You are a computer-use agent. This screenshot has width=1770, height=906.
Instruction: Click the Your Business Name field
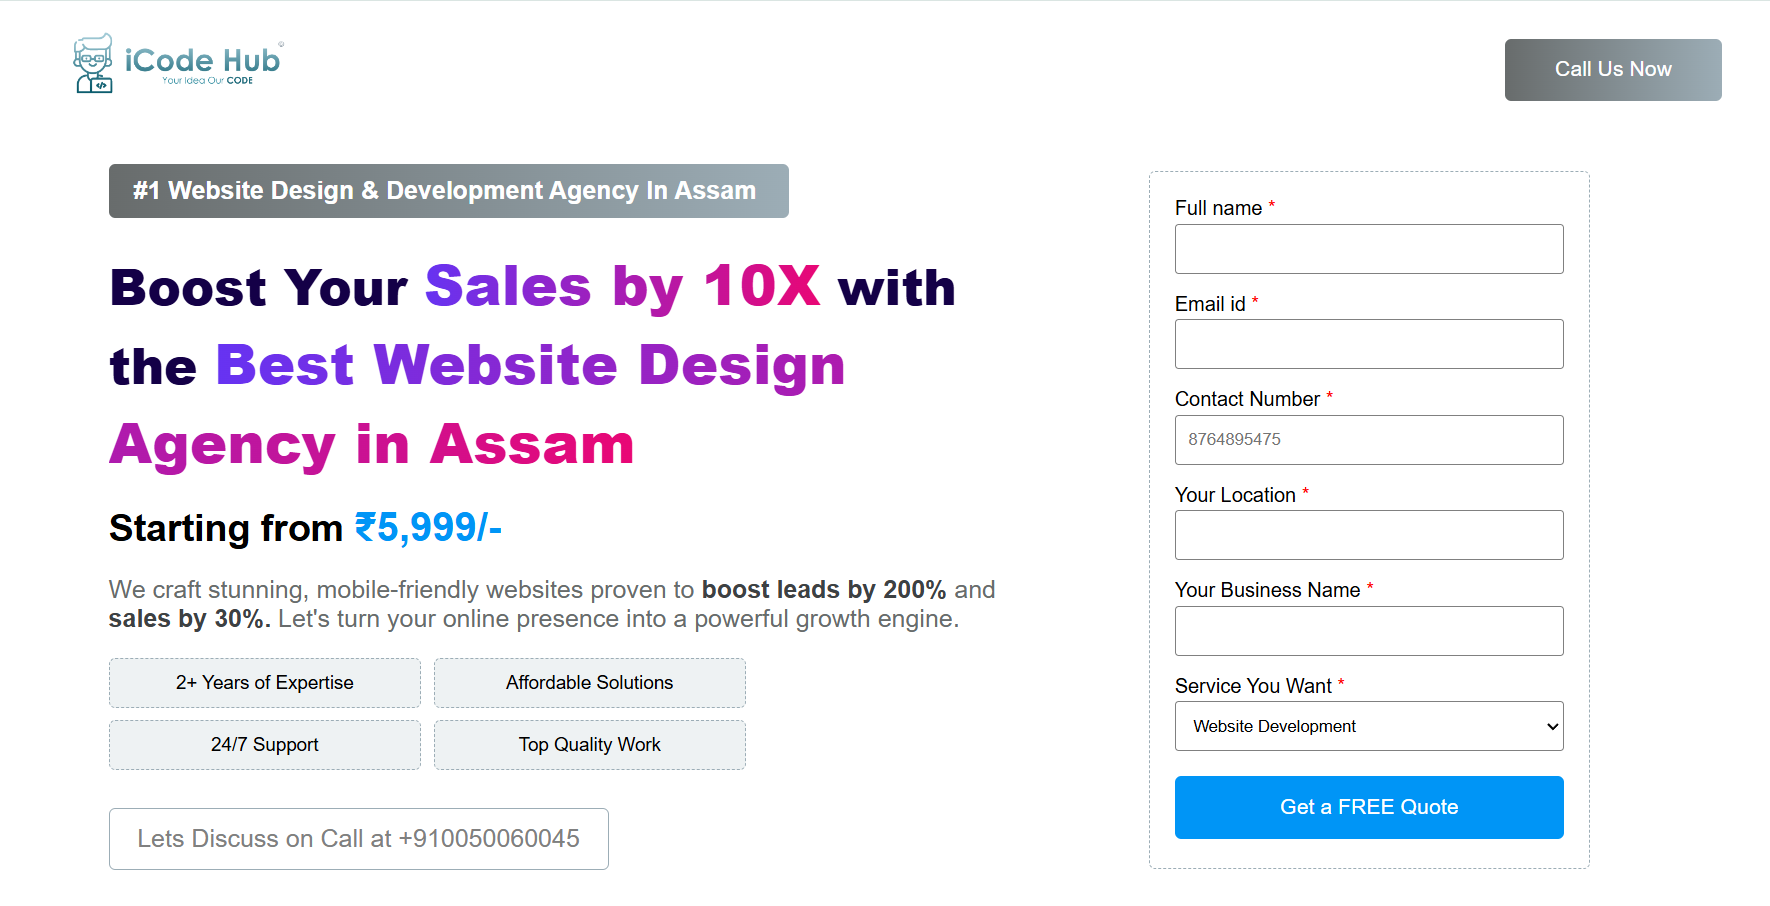tap(1369, 631)
